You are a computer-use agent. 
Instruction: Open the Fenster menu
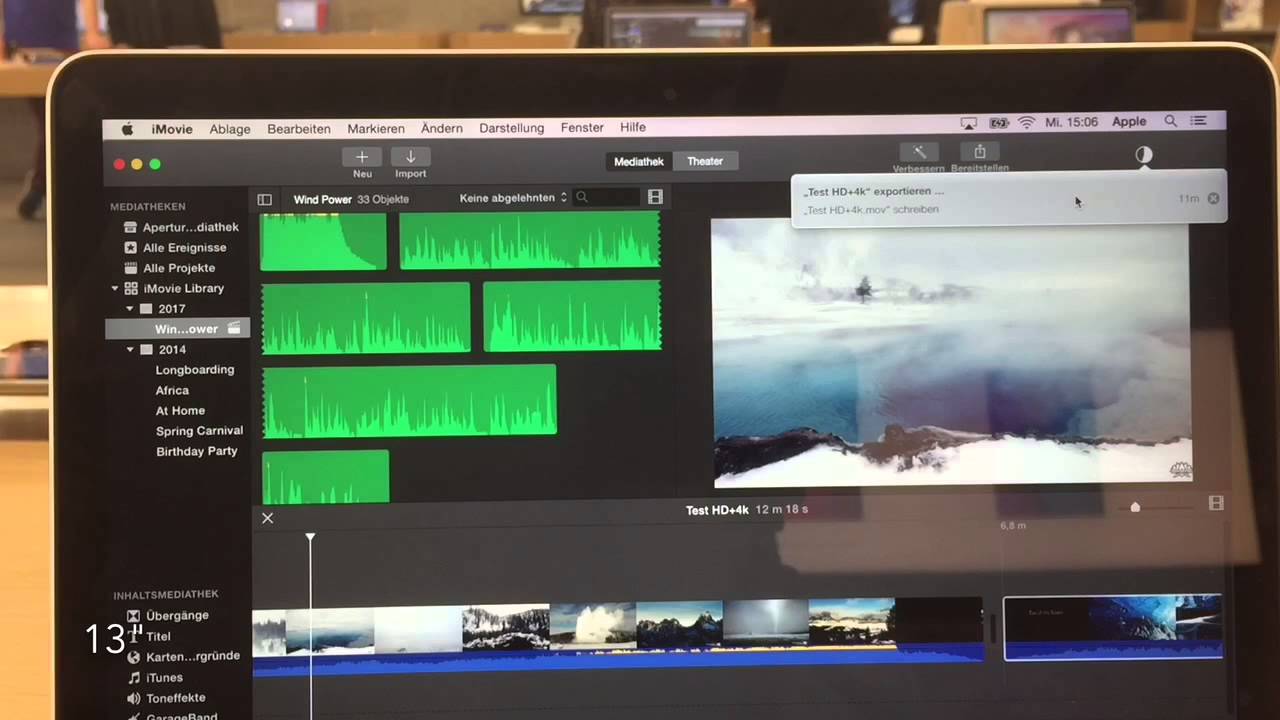(x=582, y=128)
